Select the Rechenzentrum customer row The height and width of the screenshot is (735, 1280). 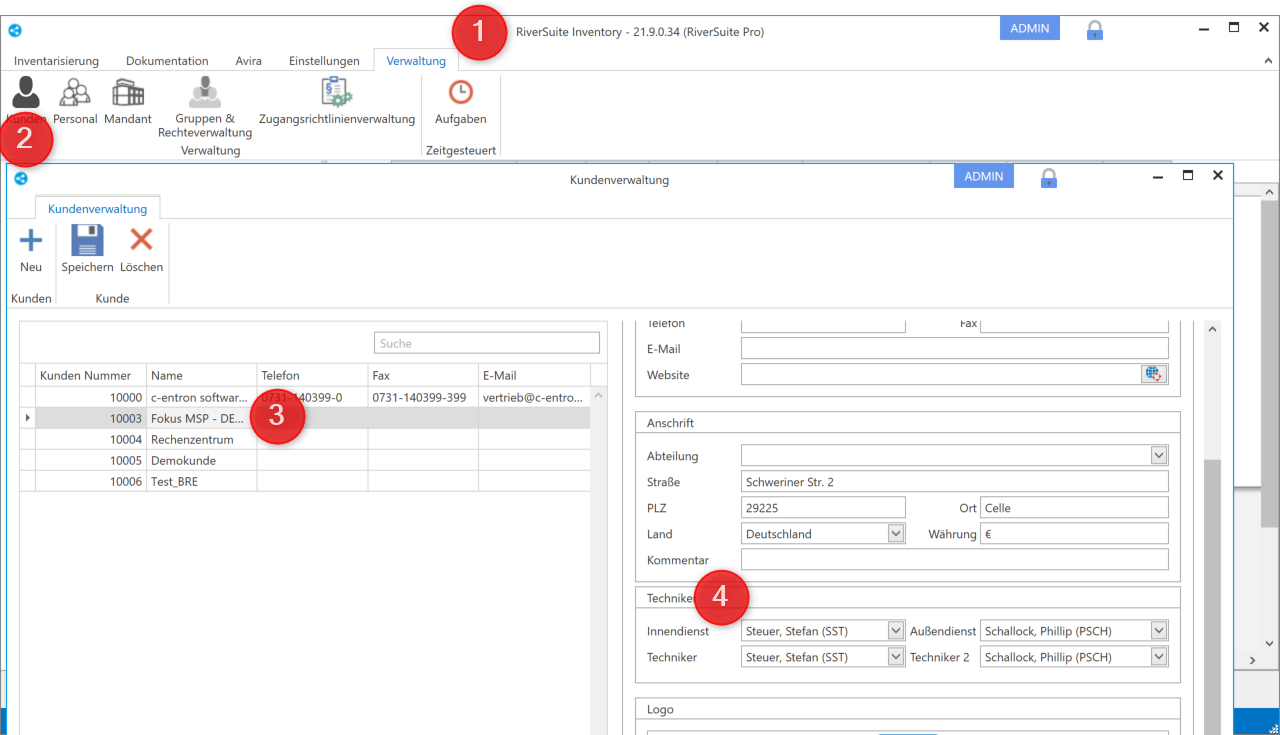[305, 439]
